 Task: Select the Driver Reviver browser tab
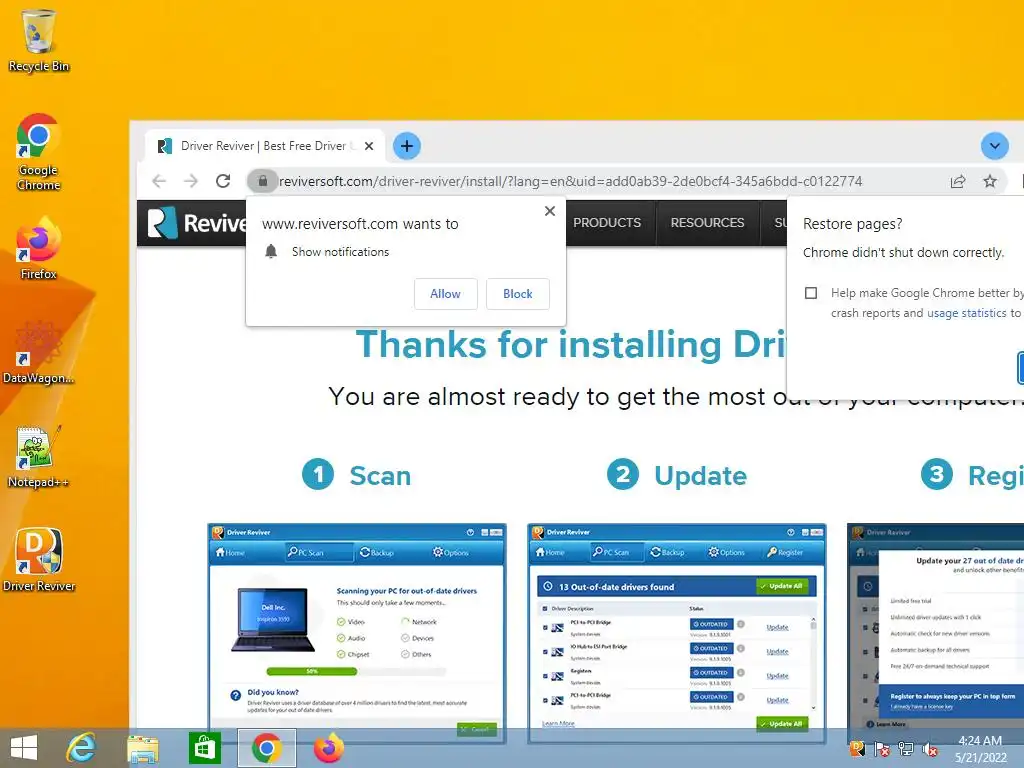(x=264, y=146)
